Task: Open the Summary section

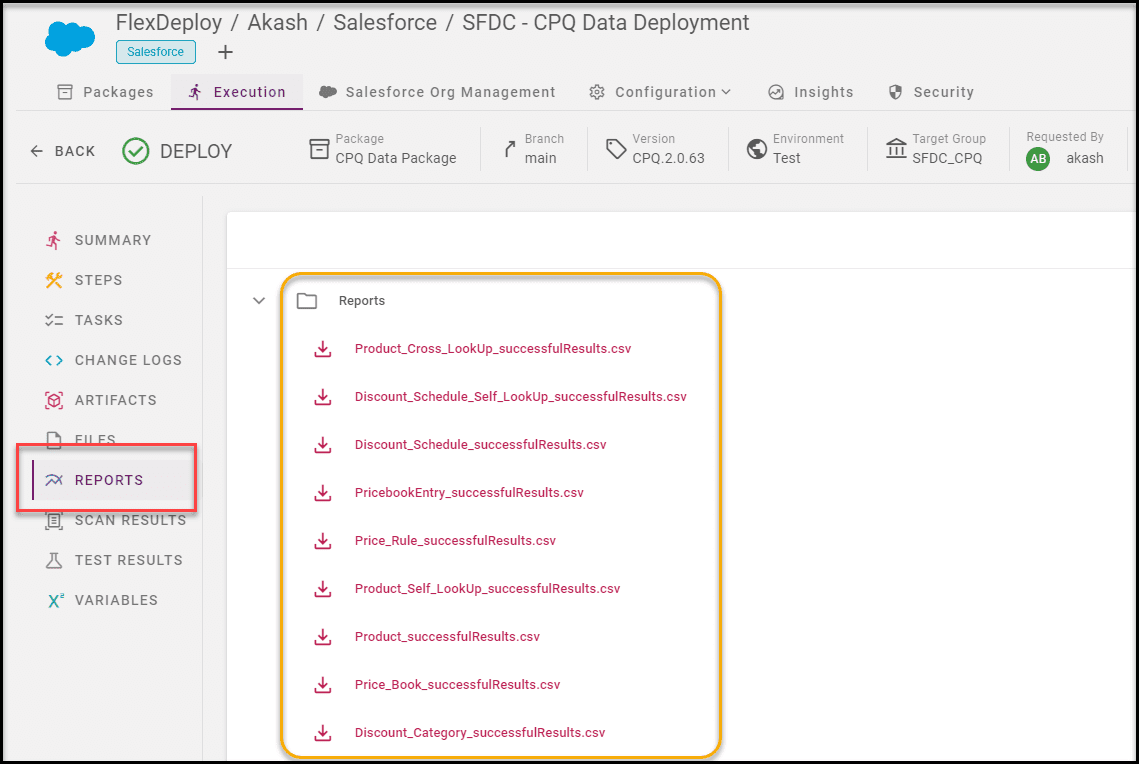Action: pyautogui.click(x=98, y=240)
